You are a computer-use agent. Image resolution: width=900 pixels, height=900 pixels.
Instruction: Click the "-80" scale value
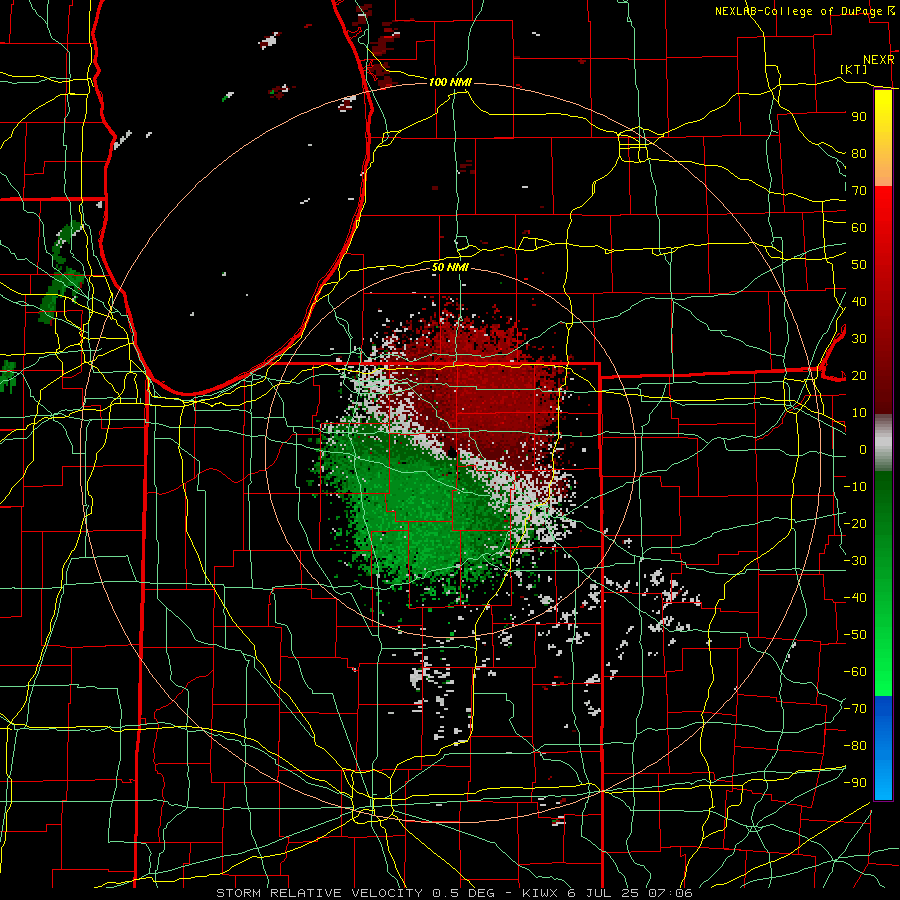pos(855,746)
